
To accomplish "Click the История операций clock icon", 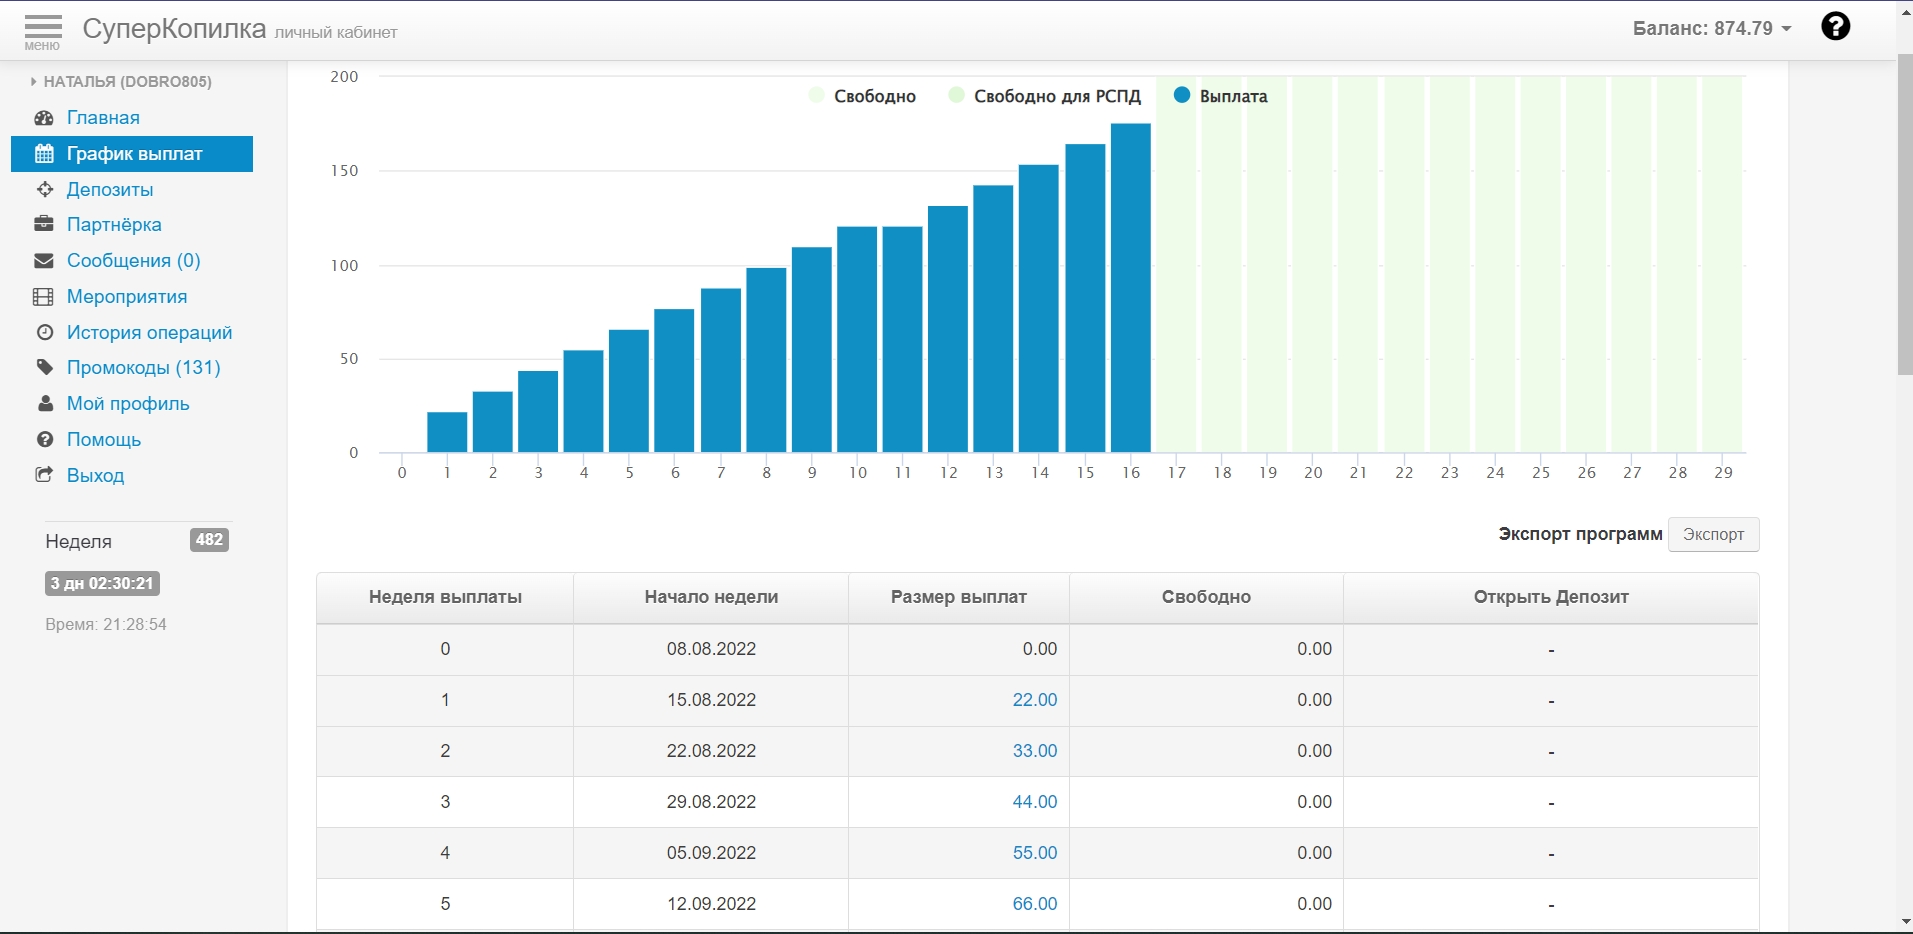I will tap(44, 333).
